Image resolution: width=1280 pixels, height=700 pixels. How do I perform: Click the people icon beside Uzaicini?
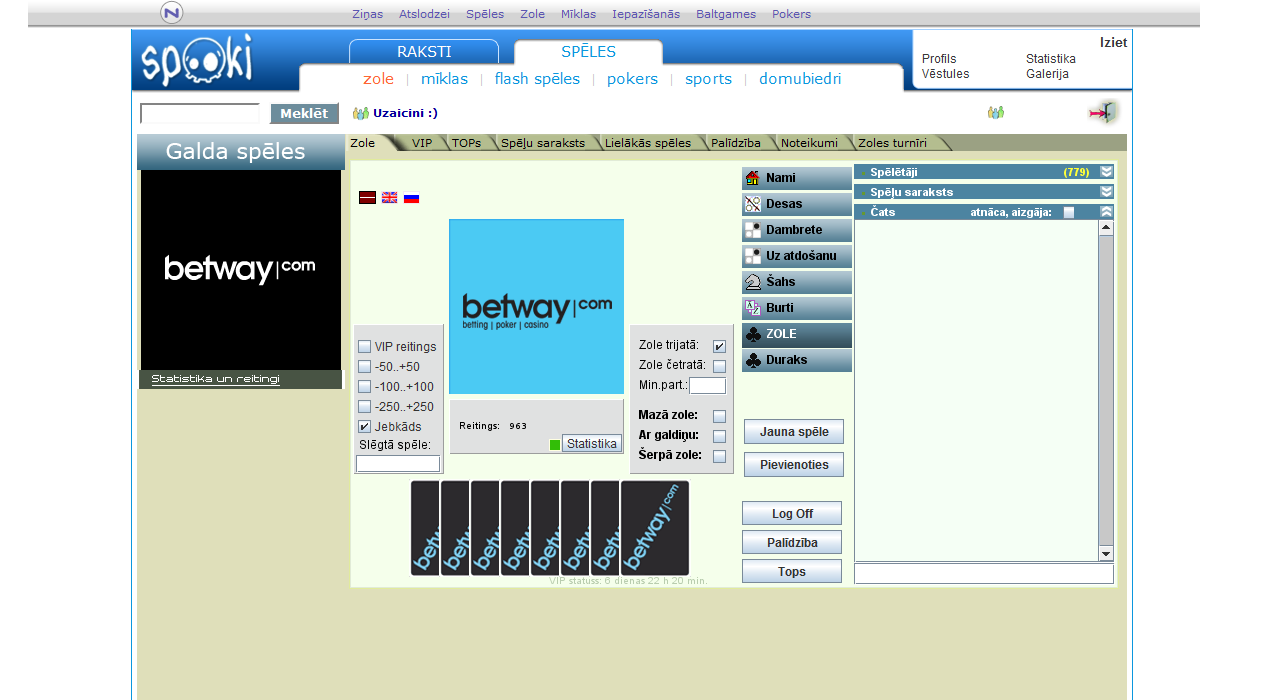(x=361, y=113)
